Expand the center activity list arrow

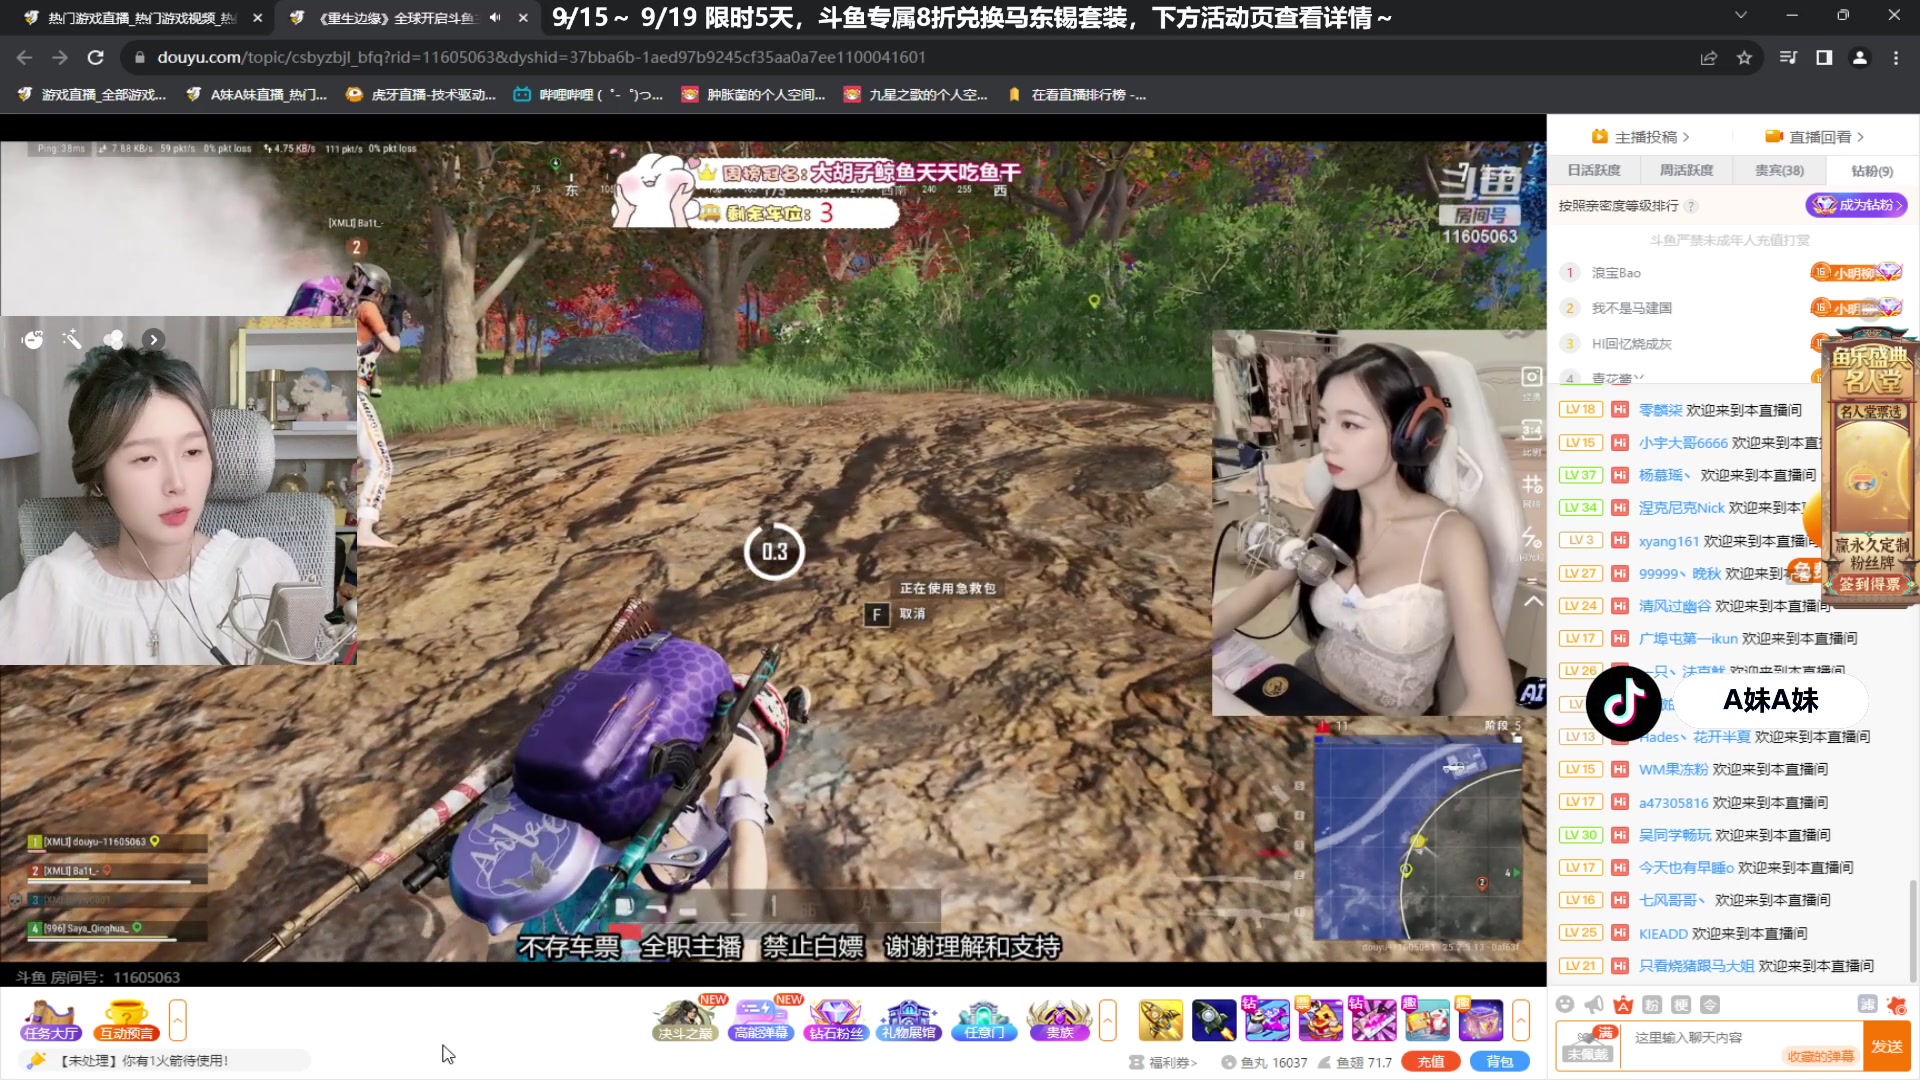click(x=1107, y=1020)
